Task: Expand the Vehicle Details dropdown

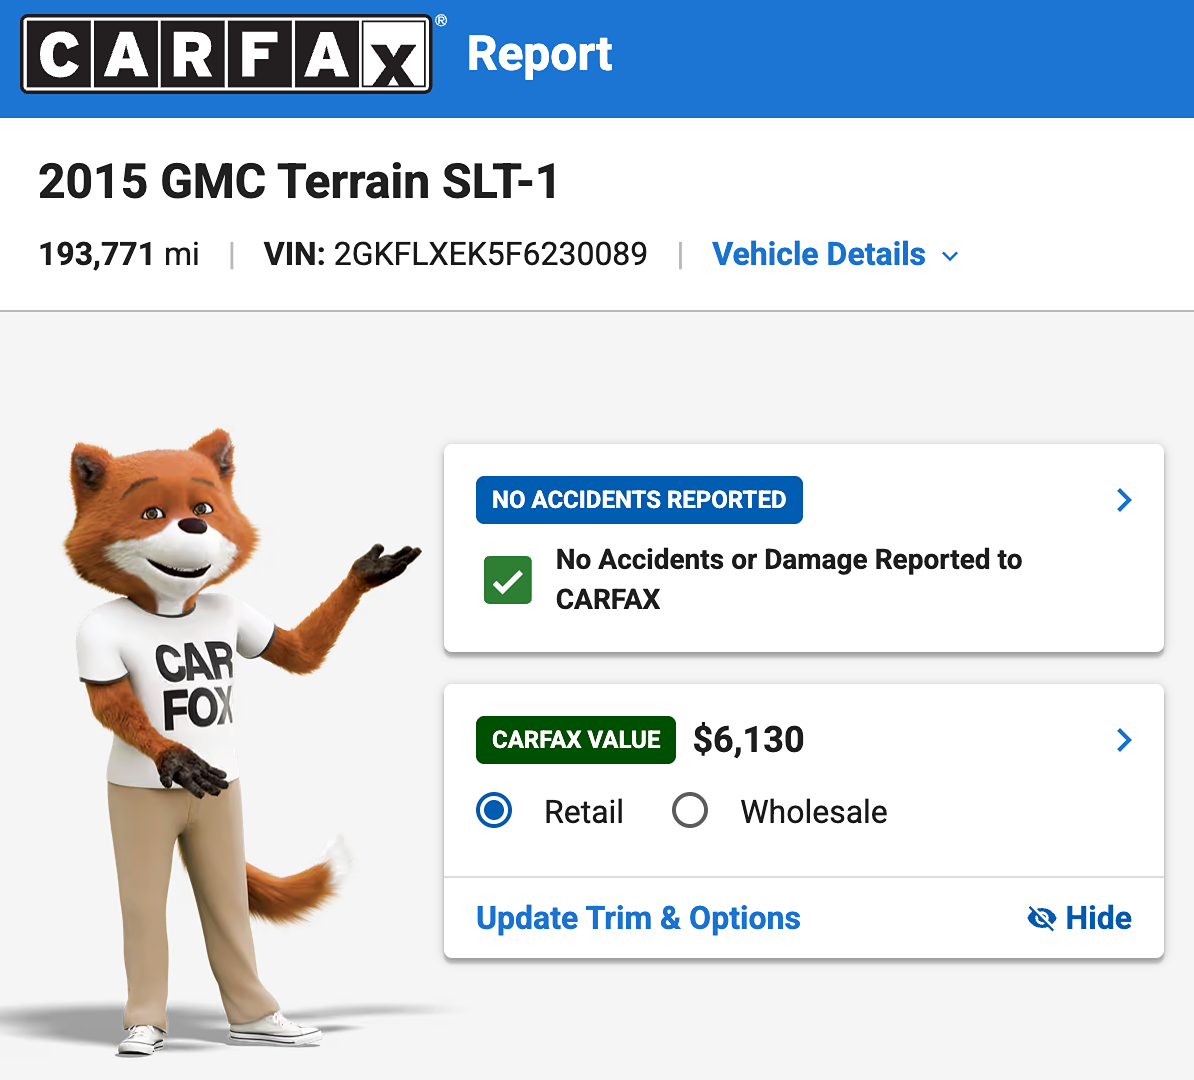Action: point(835,254)
